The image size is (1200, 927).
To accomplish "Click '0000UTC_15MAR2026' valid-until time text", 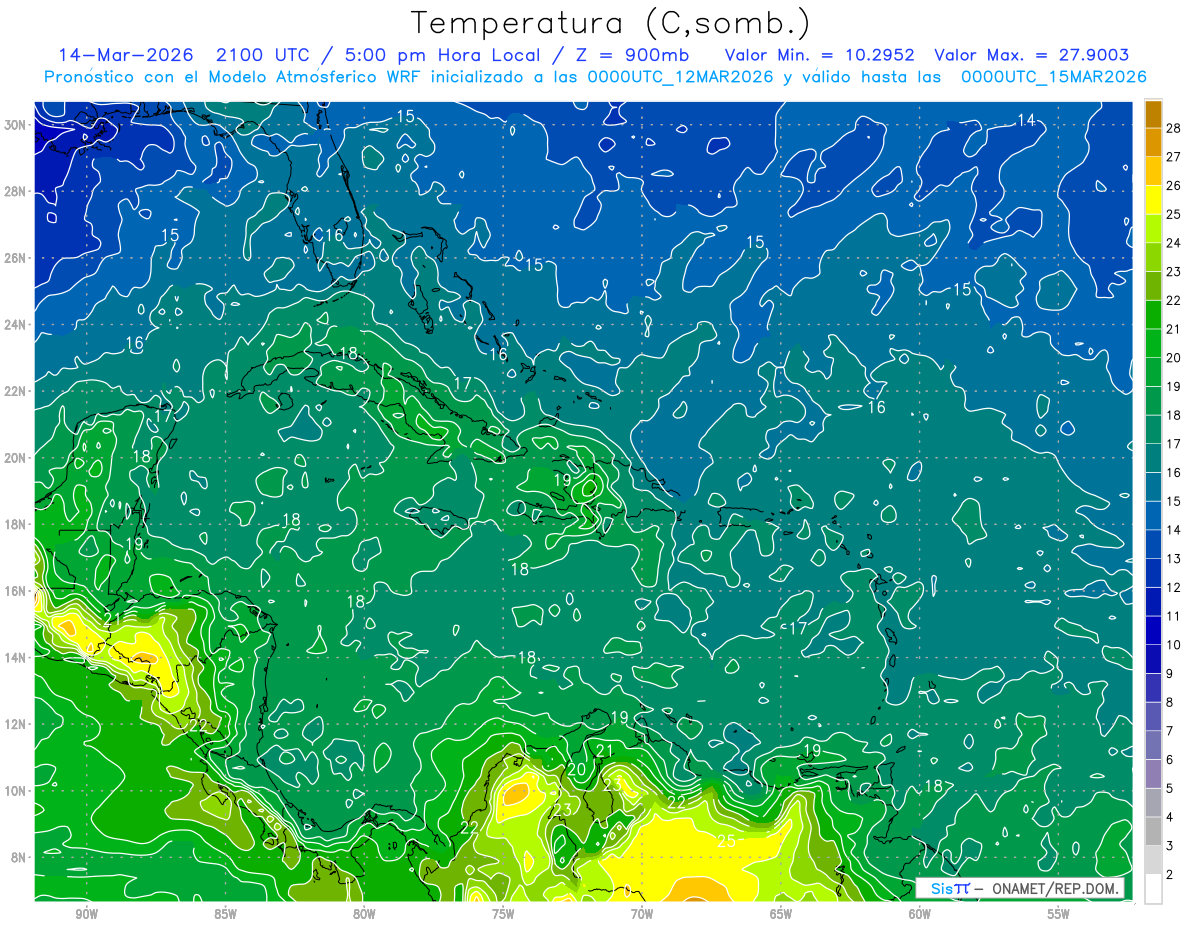I will click(1053, 77).
